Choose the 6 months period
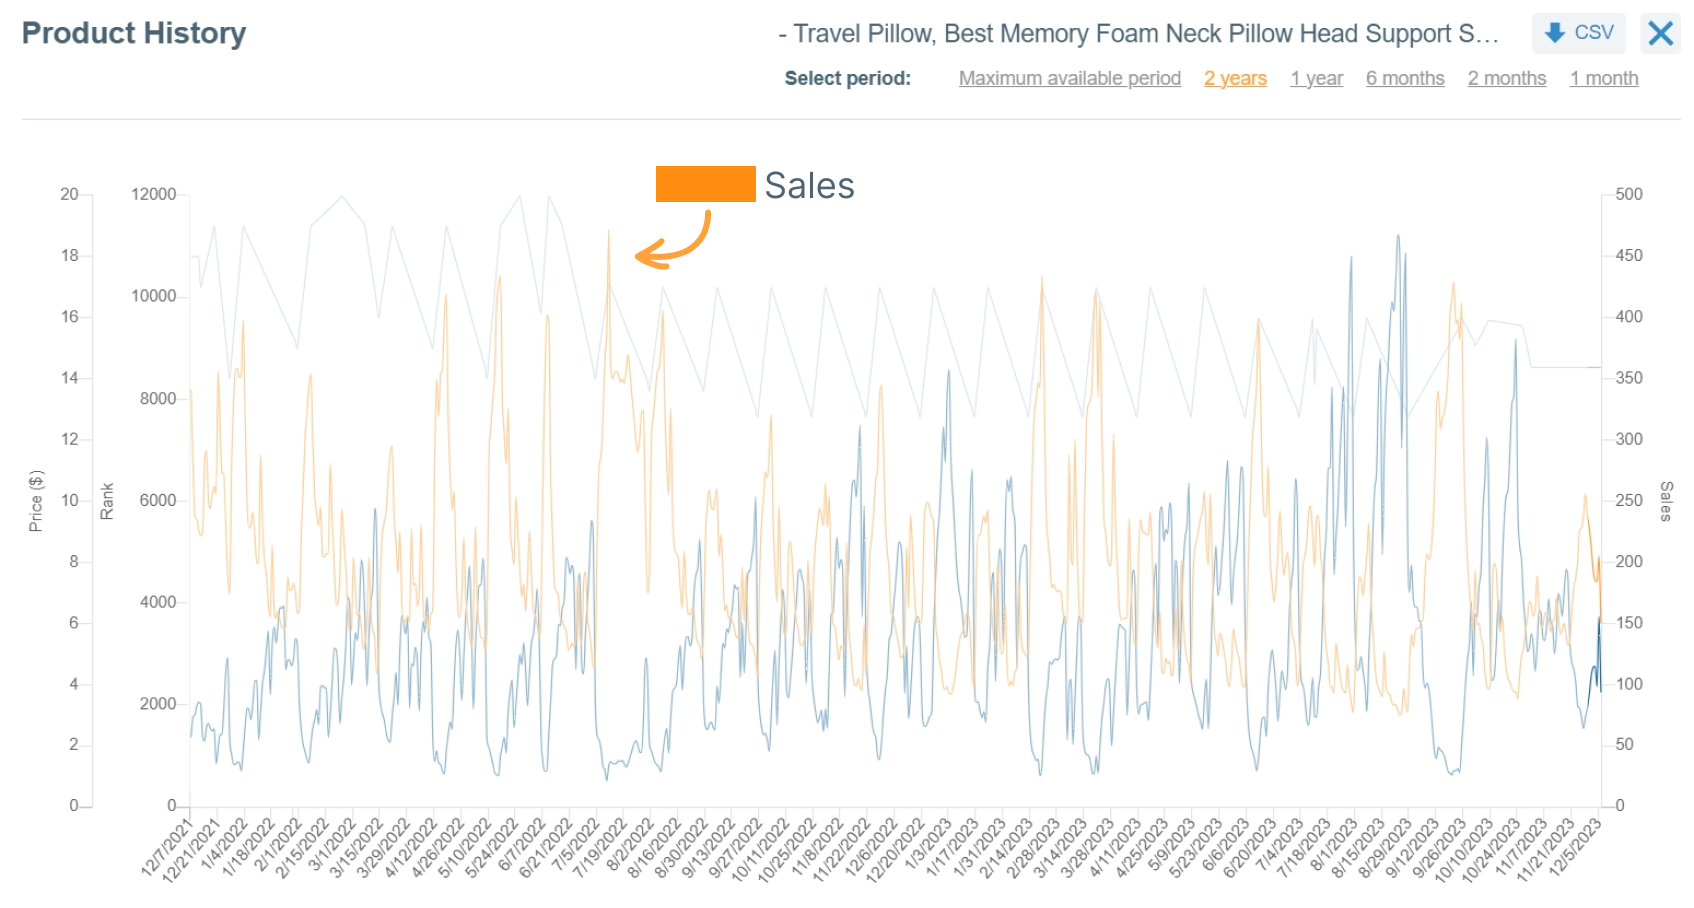 coord(1405,78)
